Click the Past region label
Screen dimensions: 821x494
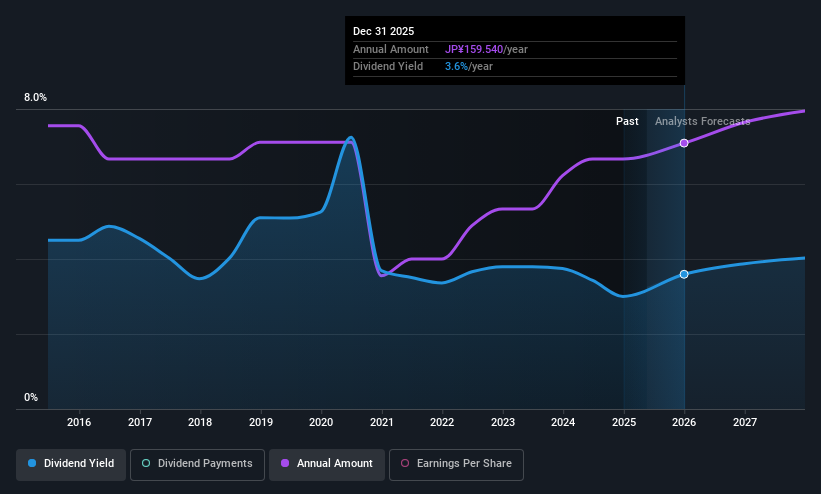pyautogui.click(x=627, y=121)
